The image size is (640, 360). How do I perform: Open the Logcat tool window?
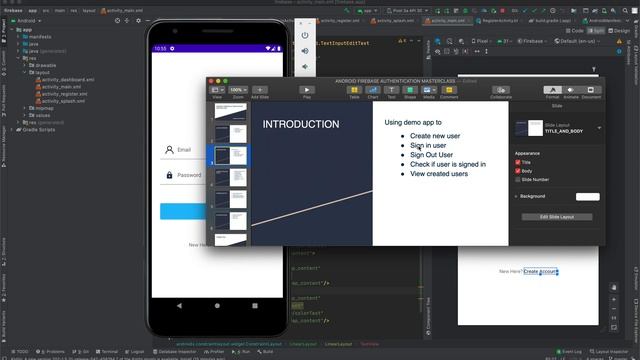pyautogui.click(x=135, y=351)
